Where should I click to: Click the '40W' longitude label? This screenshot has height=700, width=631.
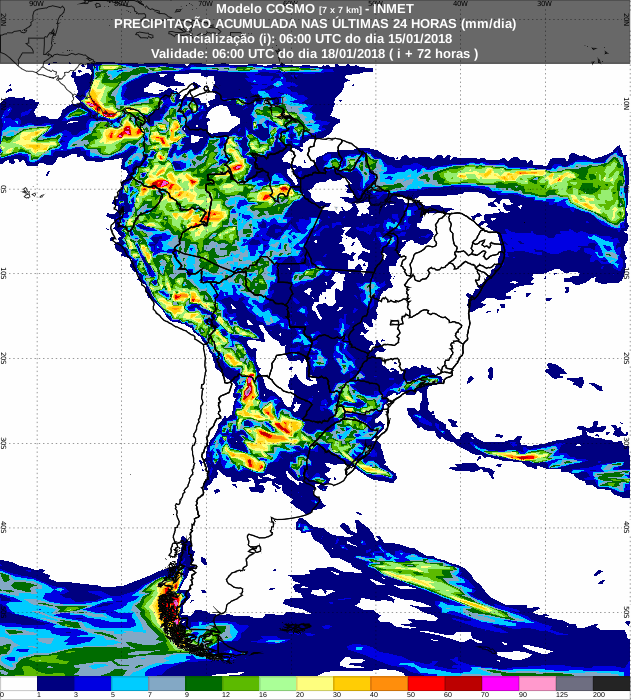[460, 3]
